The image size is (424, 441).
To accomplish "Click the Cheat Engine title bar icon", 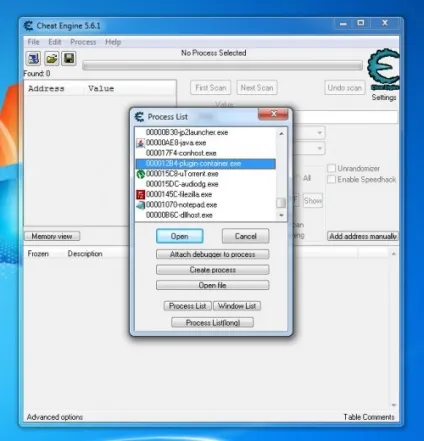I will click(x=29, y=26).
